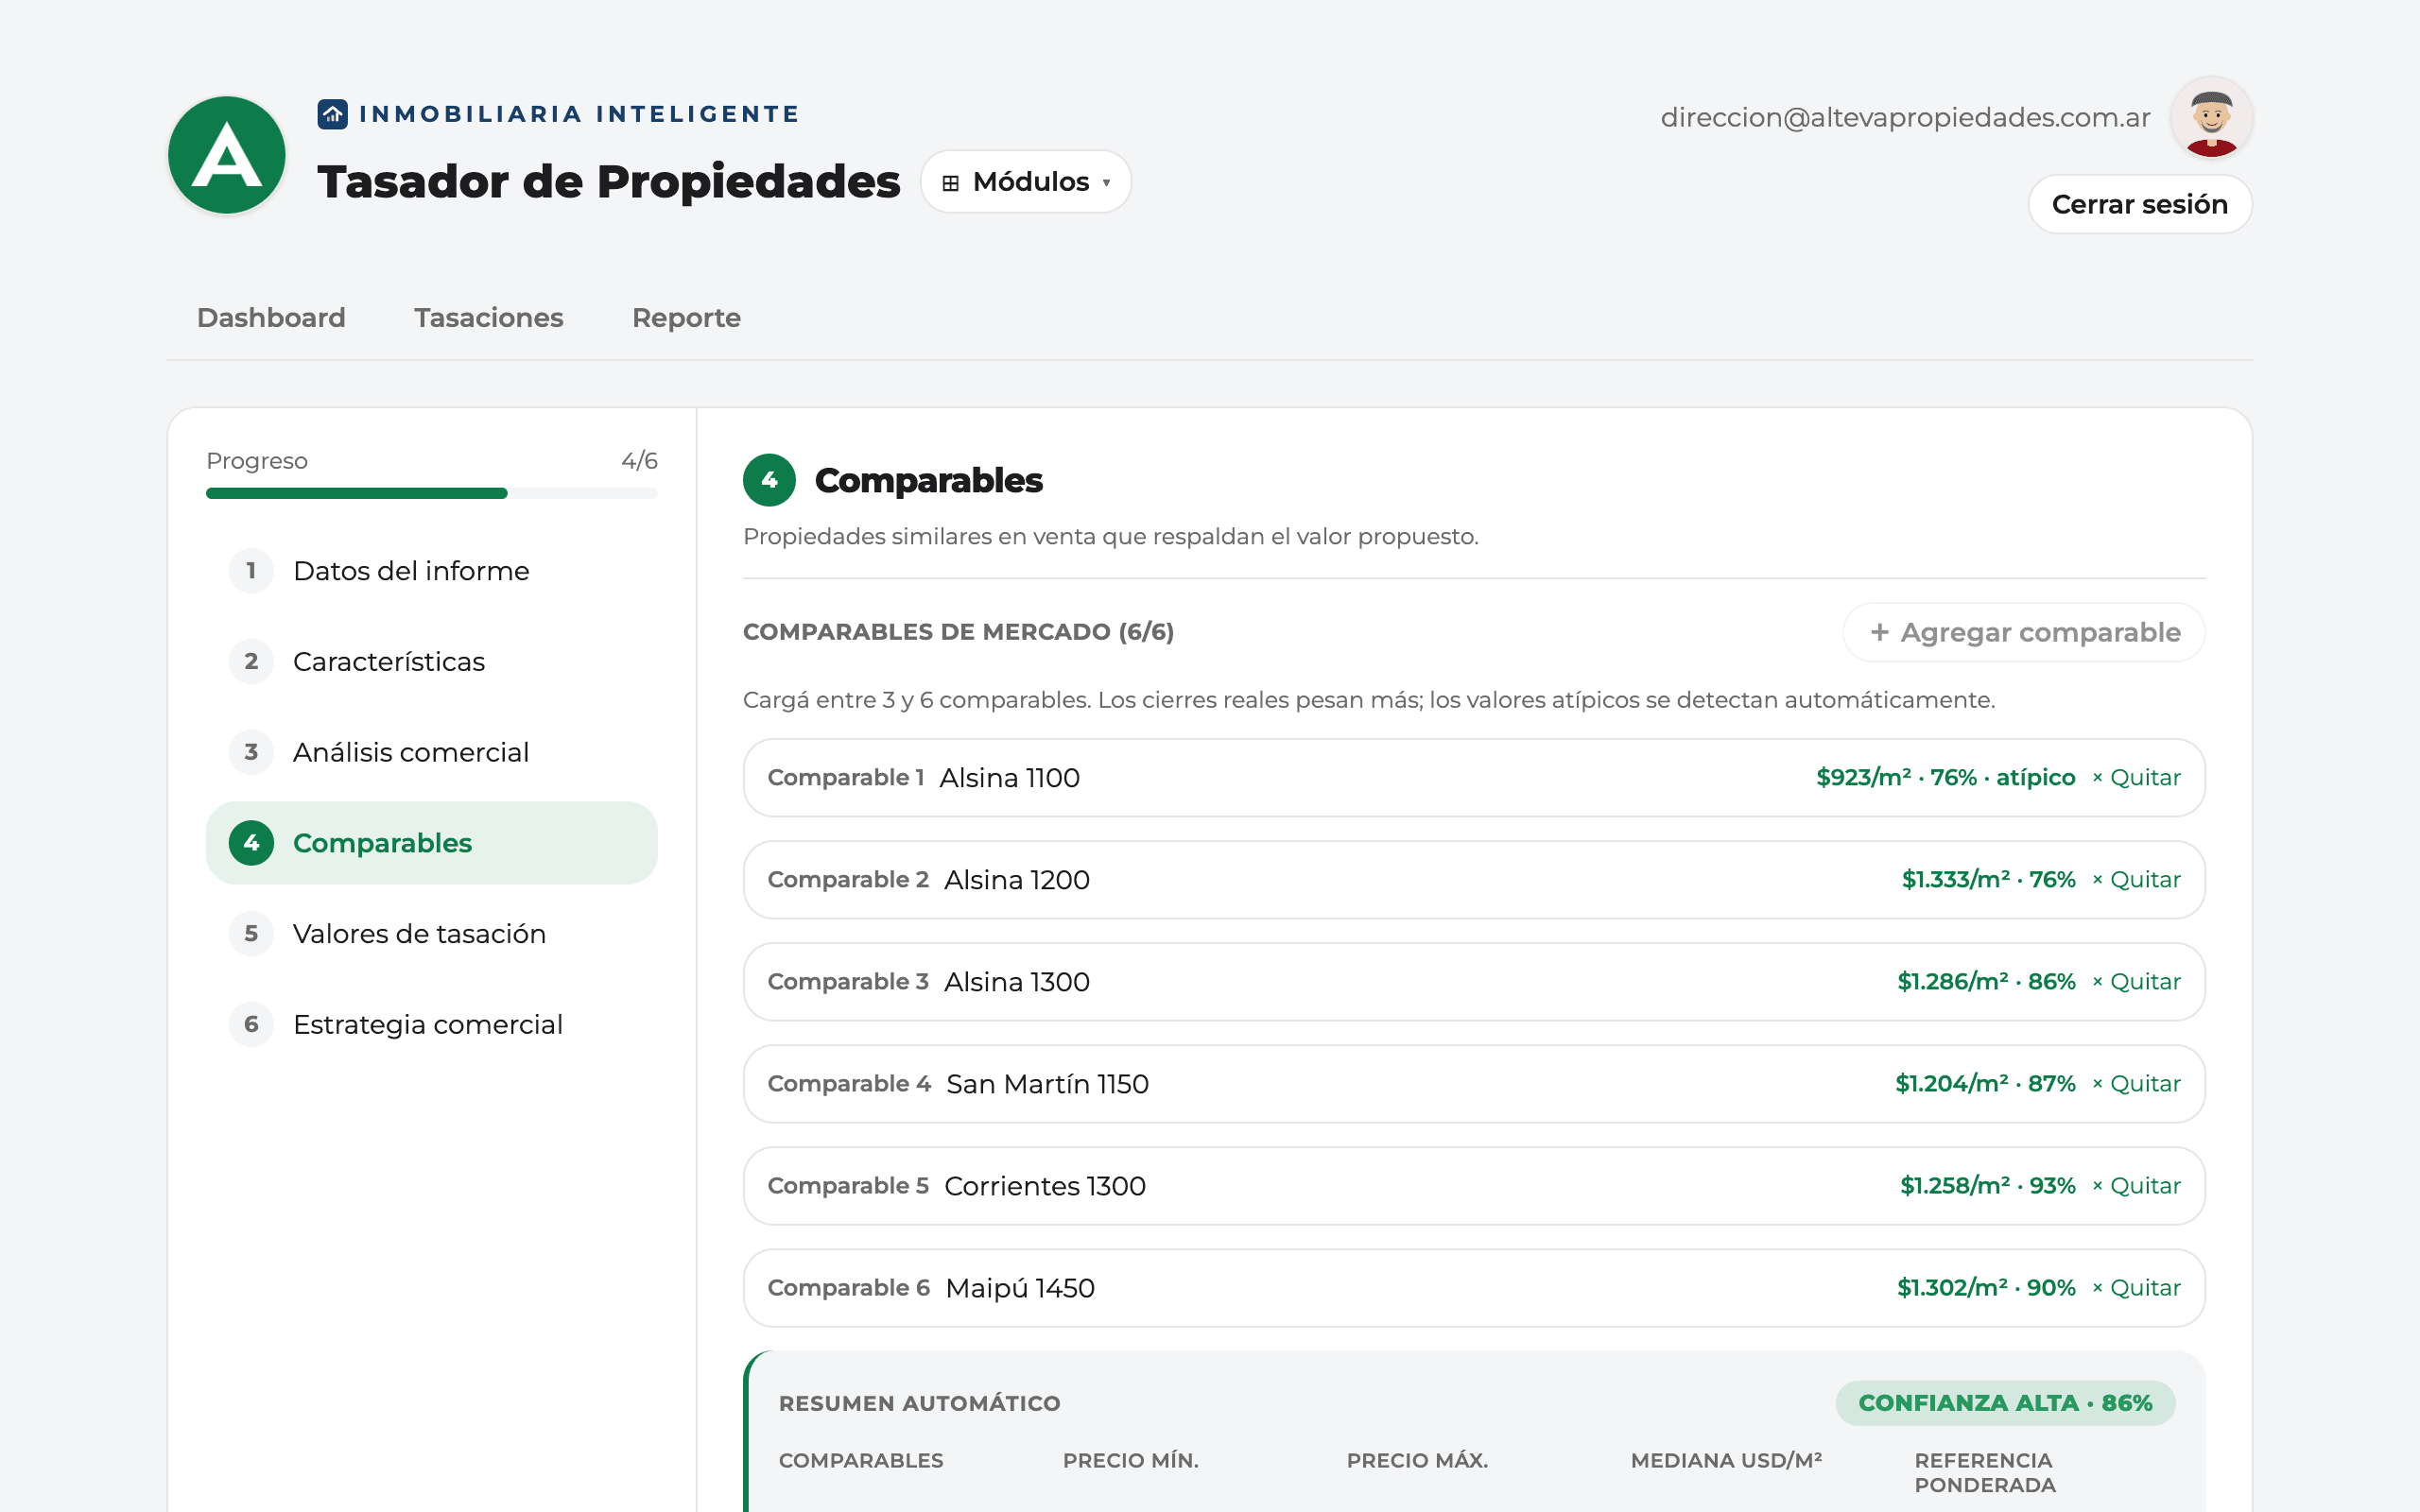This screenshot has width=2420, height=1512.
Task: Click the step 6 number badge
Action: pyautogui.click(x=251, y=1024)
